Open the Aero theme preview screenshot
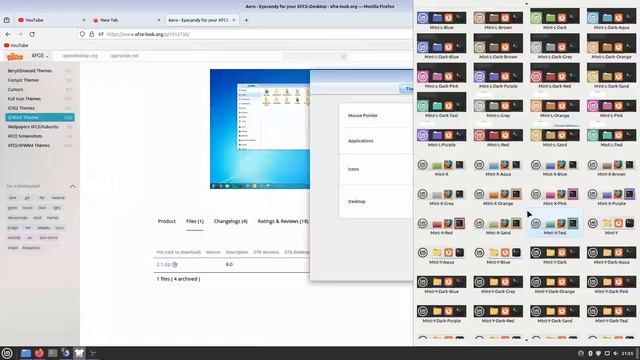640x360 pixels. 260,129
